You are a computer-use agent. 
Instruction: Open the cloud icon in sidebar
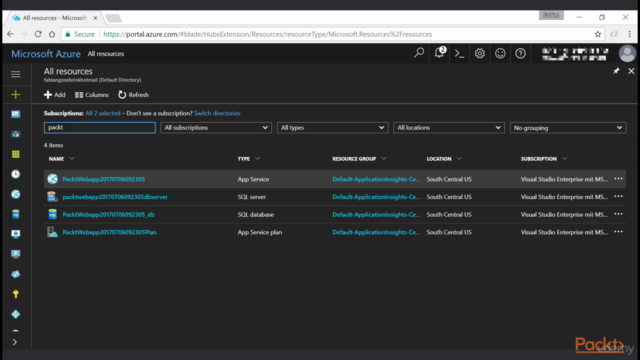click(16, 274)
